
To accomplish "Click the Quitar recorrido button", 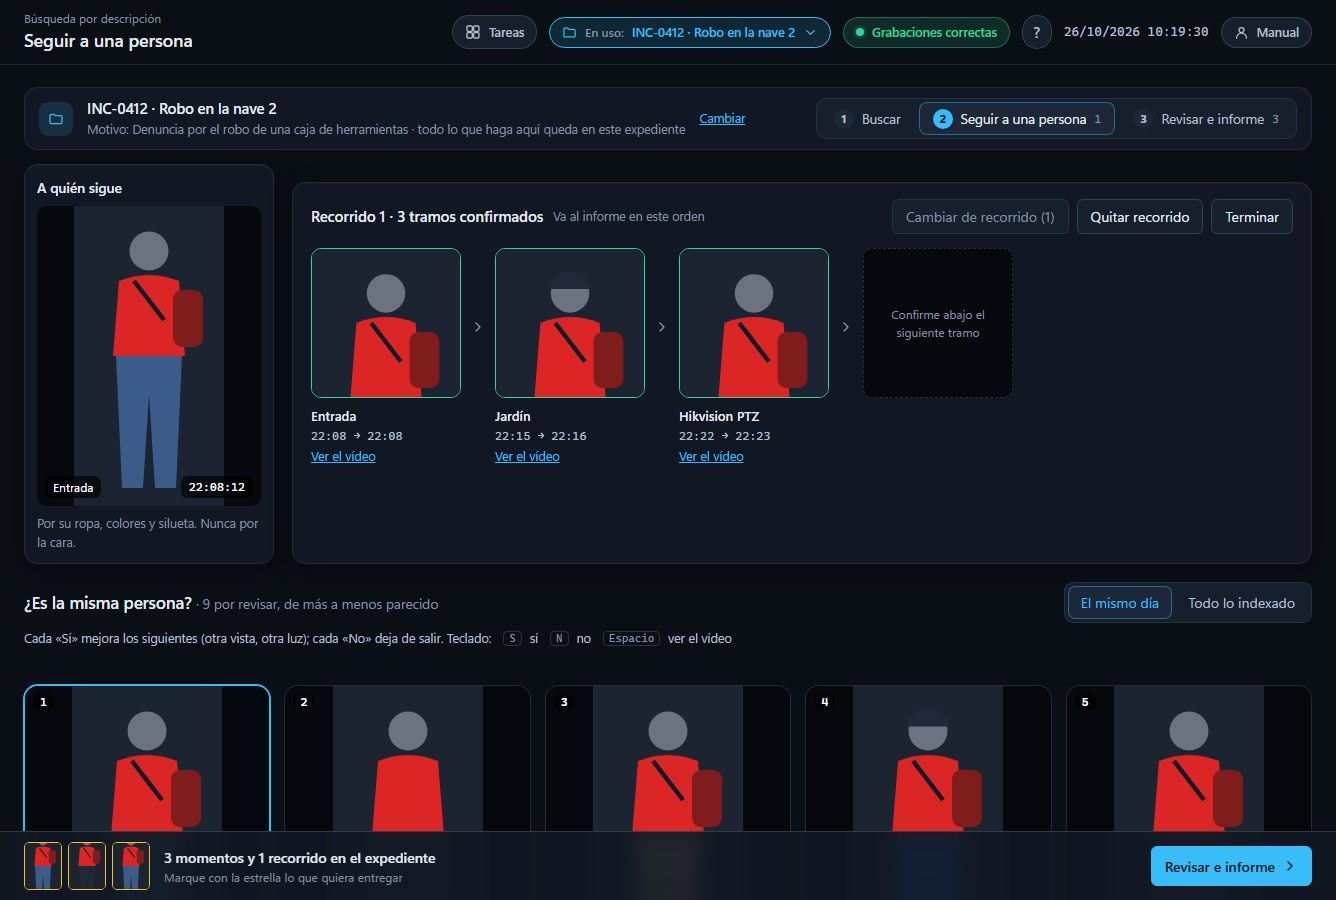I will [x=1140, y=217].
